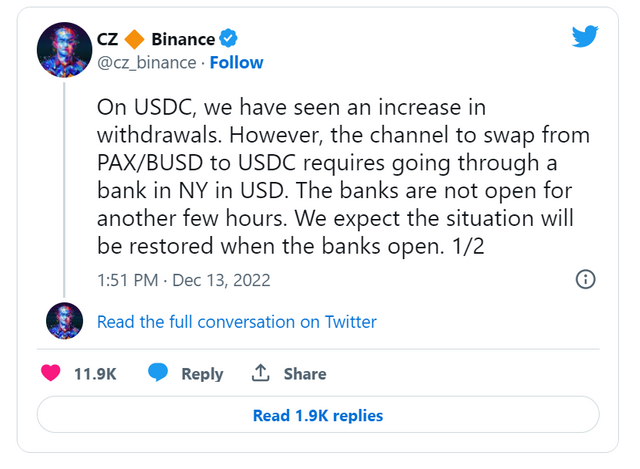Open the 1:51 PM Dec 13 timestamp
640x469 pixels.
click(x=183, y=280)
